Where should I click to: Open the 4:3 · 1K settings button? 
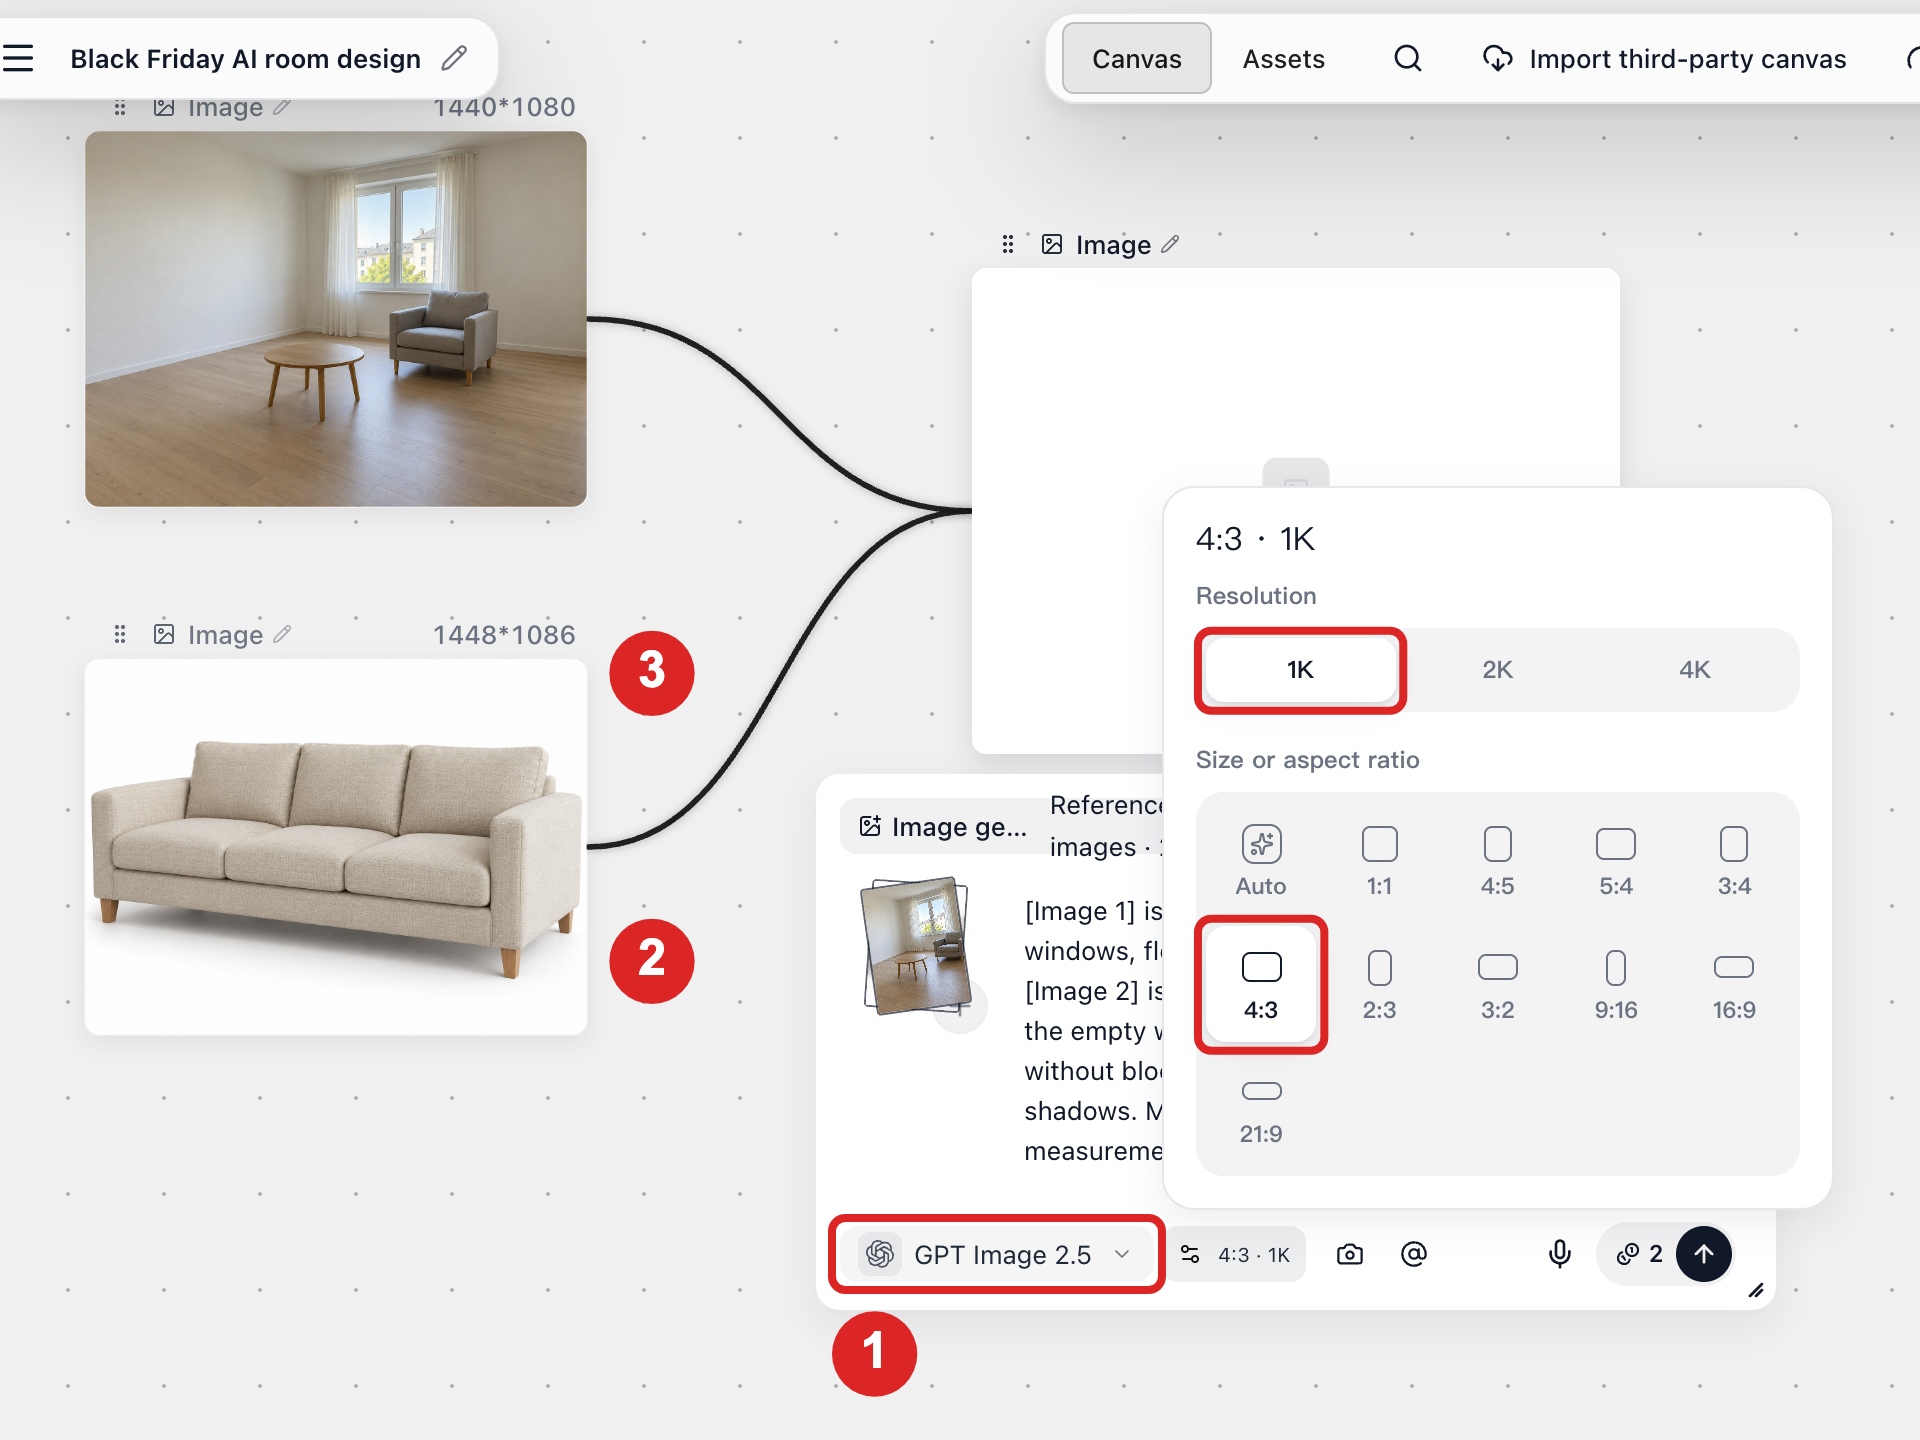(1236, 1254)
